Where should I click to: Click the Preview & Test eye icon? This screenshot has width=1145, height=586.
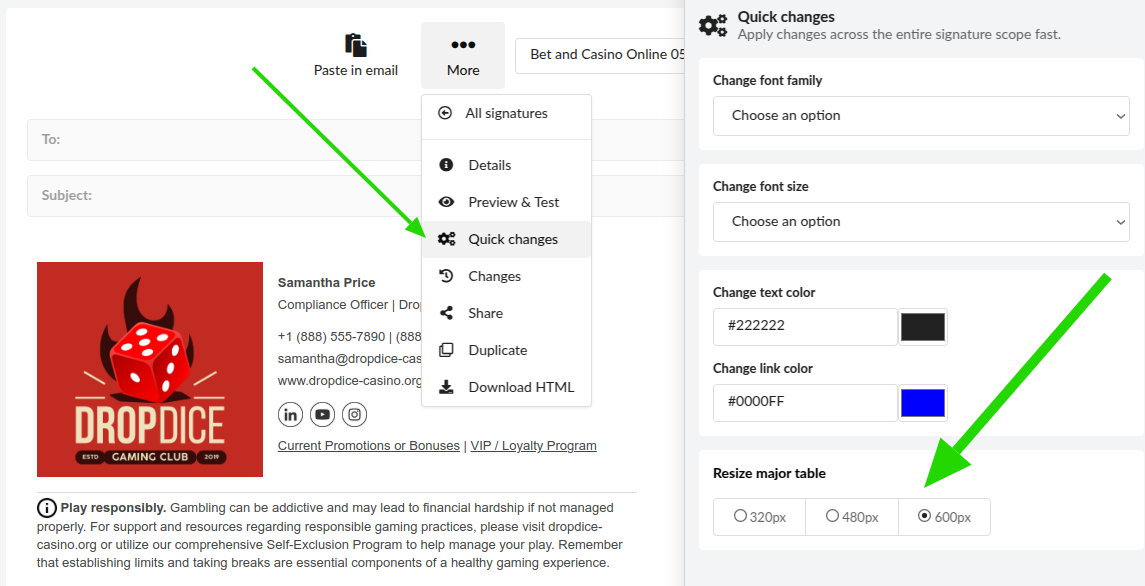(x=447, y=201)
